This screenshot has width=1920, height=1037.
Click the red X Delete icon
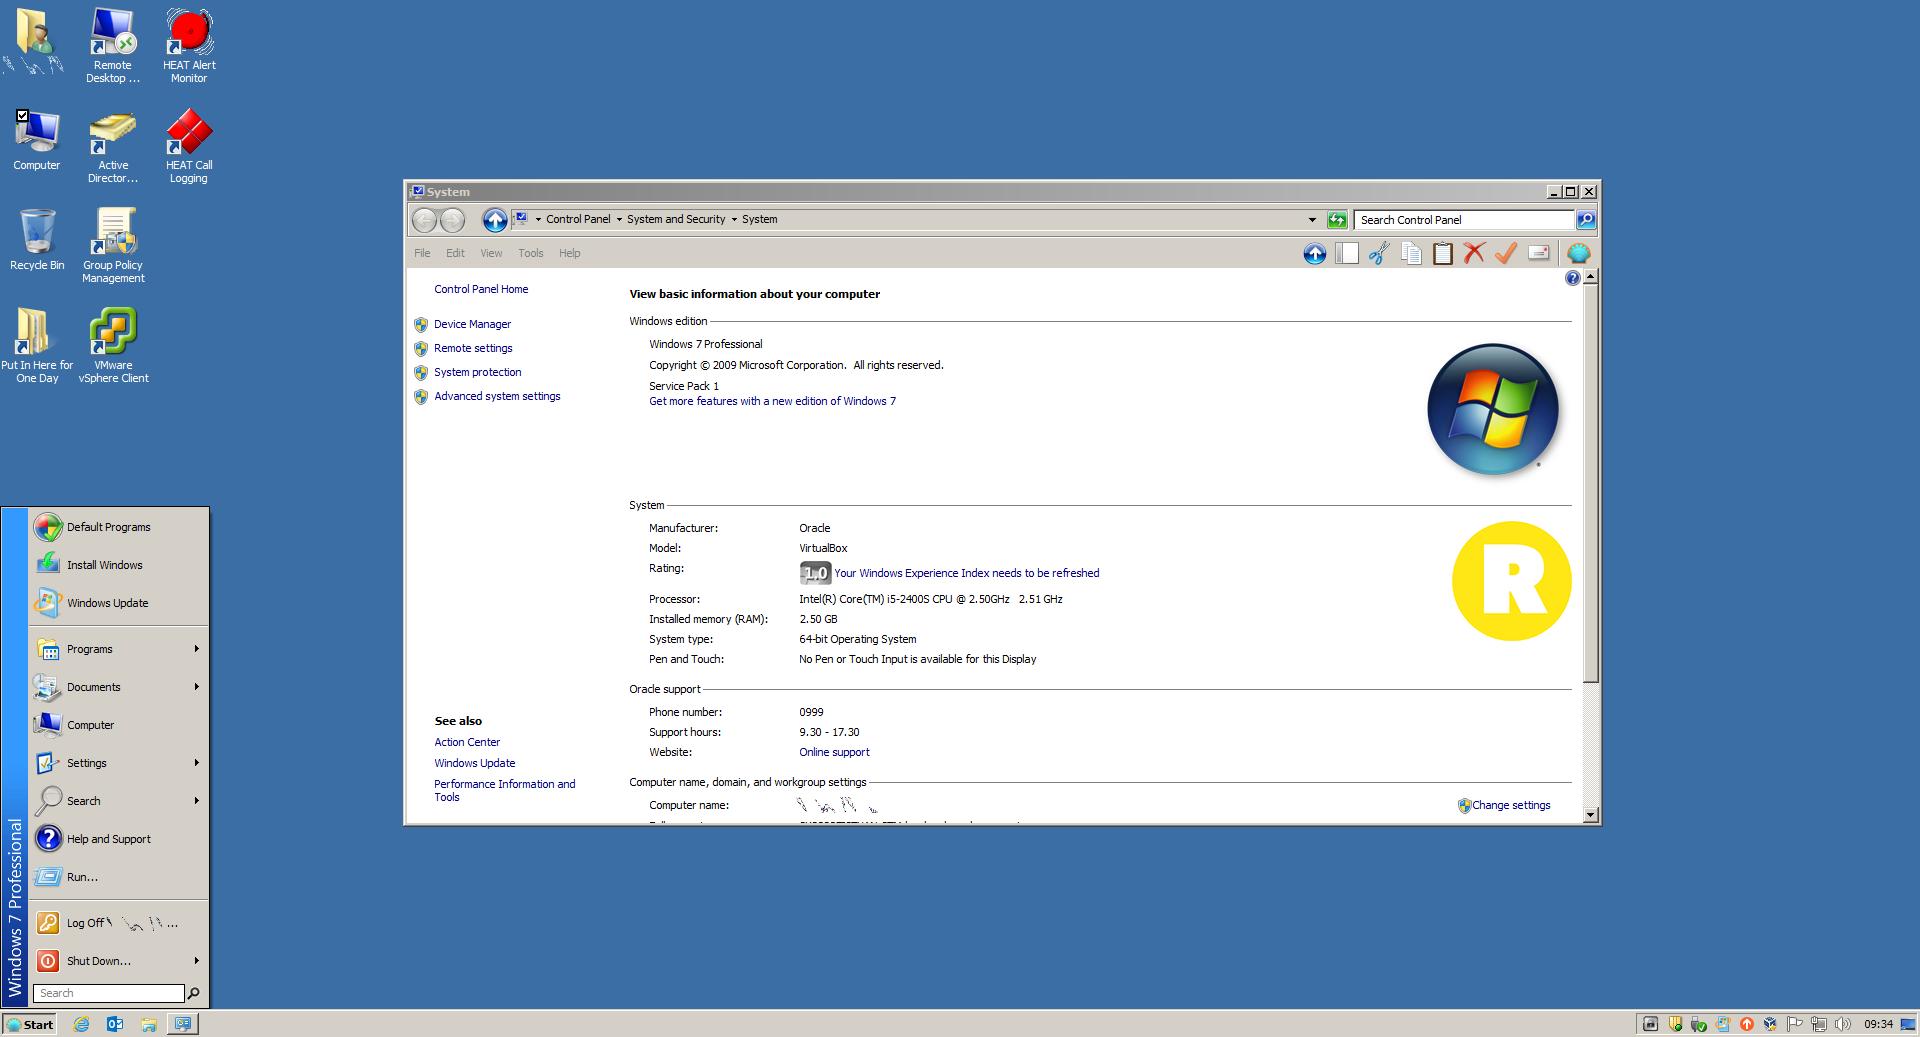coord(1474,254)
